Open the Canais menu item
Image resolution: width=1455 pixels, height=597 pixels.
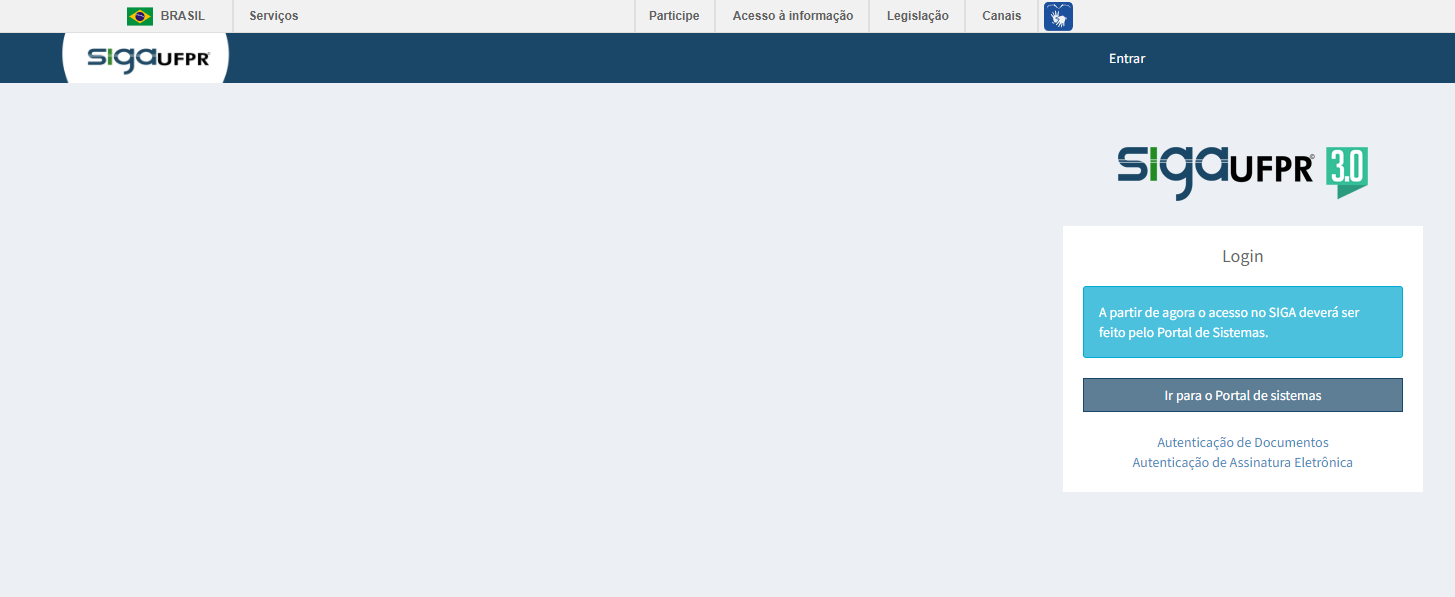pyautogui.click(x=1001, y=16)
